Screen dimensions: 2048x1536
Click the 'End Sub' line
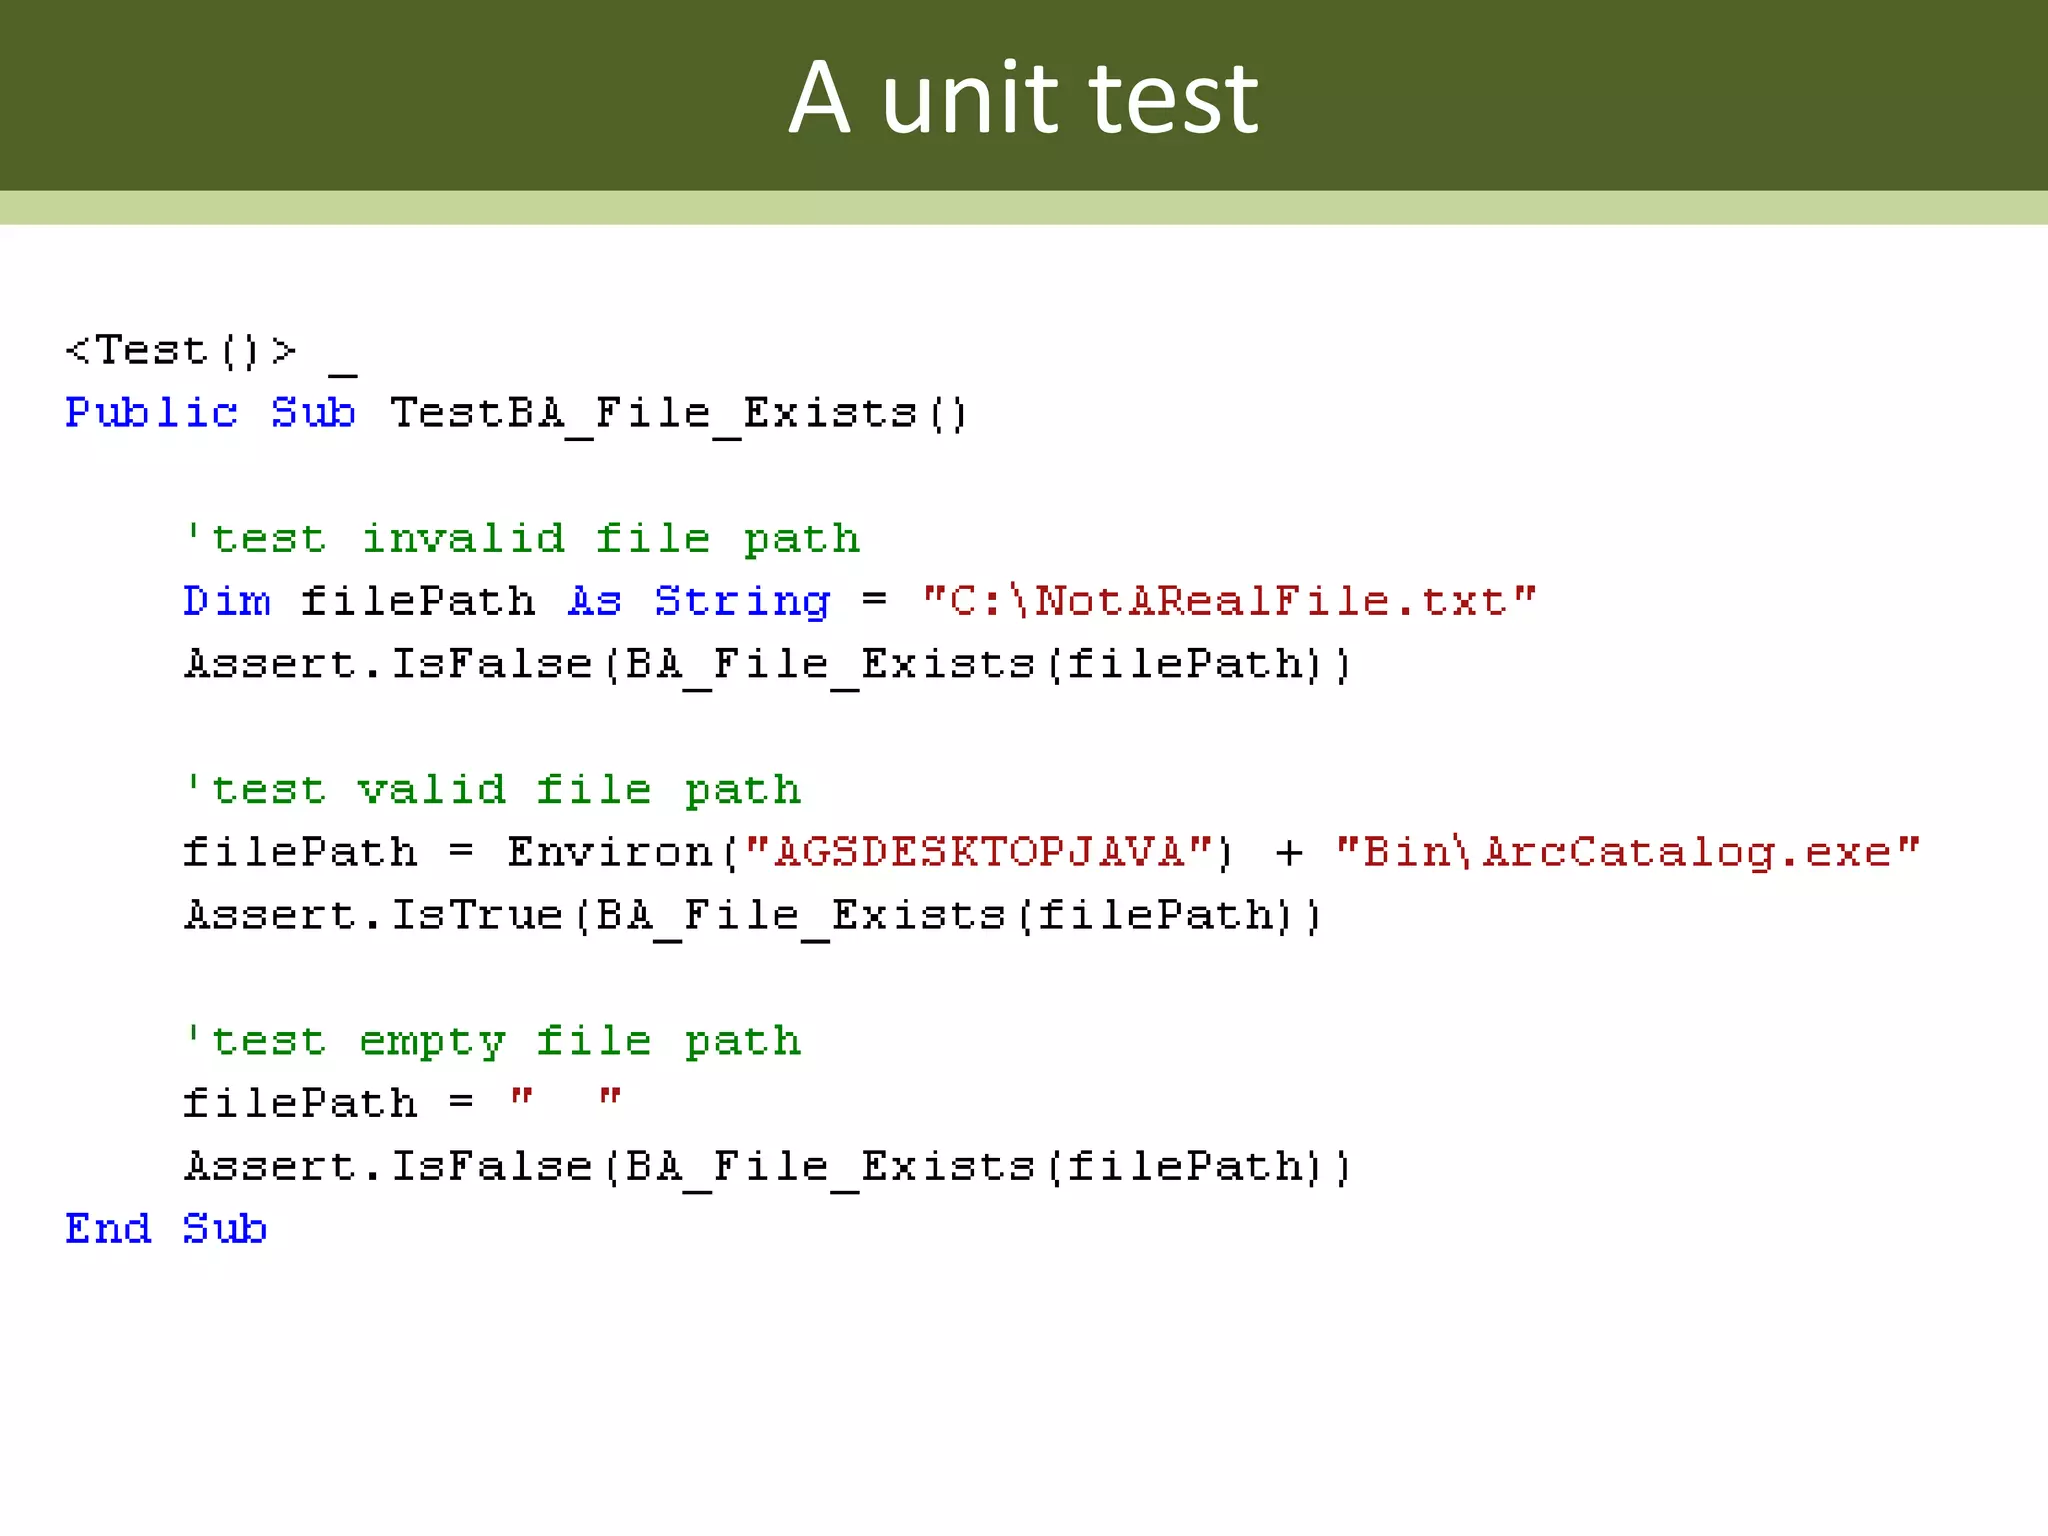tap(166, 1229)
